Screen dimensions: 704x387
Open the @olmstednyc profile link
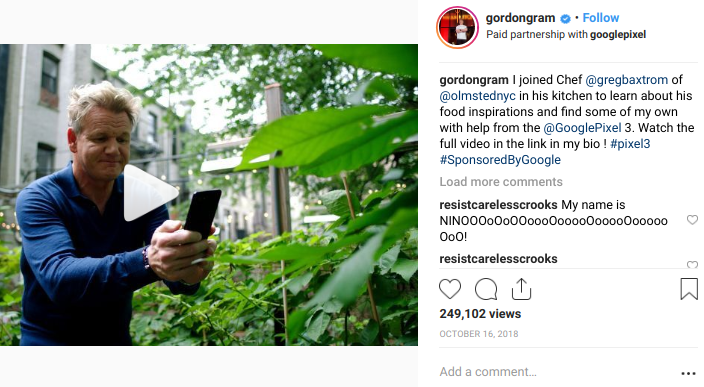click(x=477, y=96)
